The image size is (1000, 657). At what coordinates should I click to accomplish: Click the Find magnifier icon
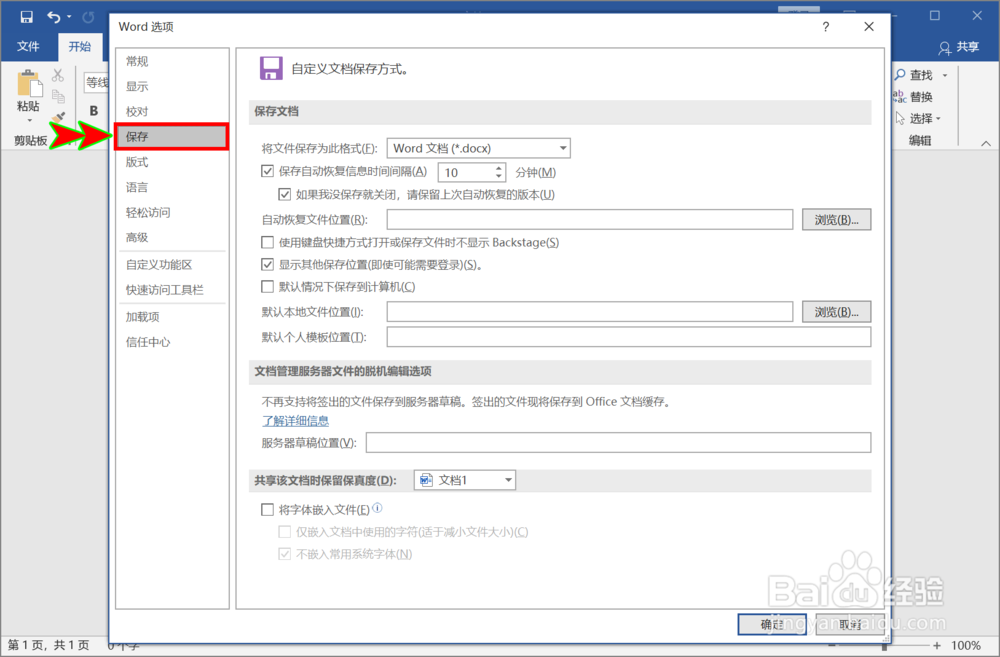coord(900,75)
